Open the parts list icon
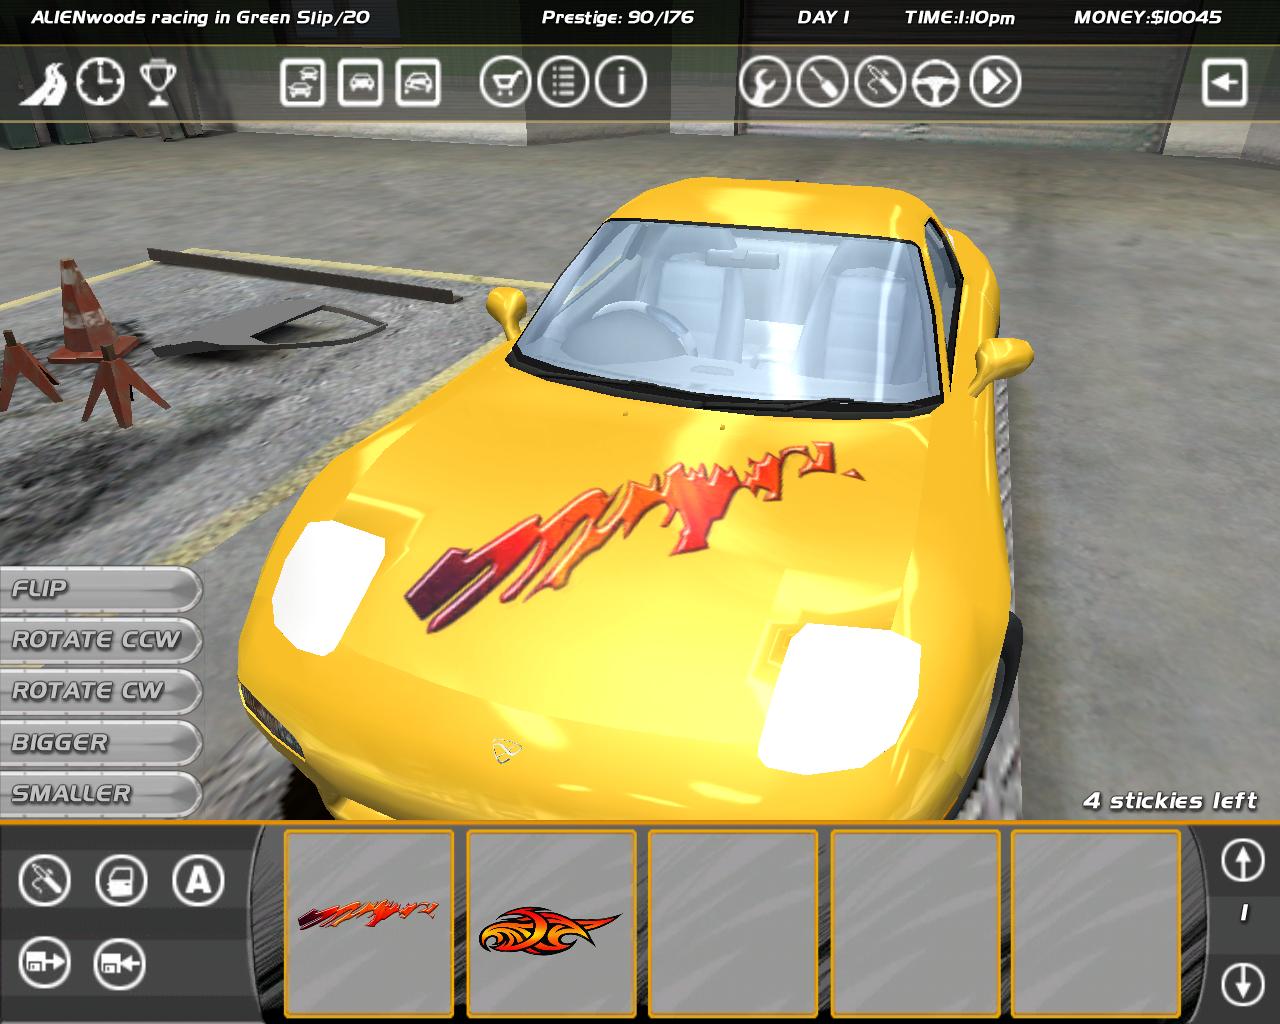Viewport: 1280px width, 1024px height. [x=564, y=82]
